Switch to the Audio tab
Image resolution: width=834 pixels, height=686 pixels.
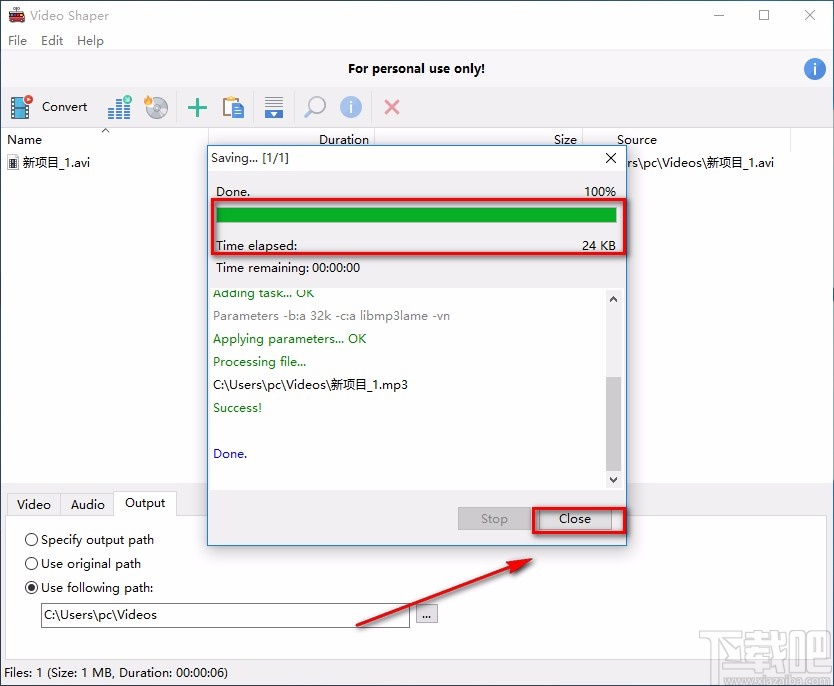87,504
